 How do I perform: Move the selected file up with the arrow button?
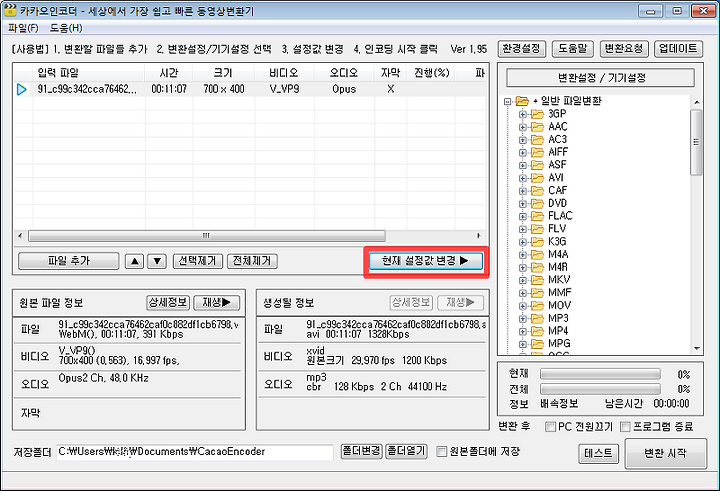pos(135,261)
